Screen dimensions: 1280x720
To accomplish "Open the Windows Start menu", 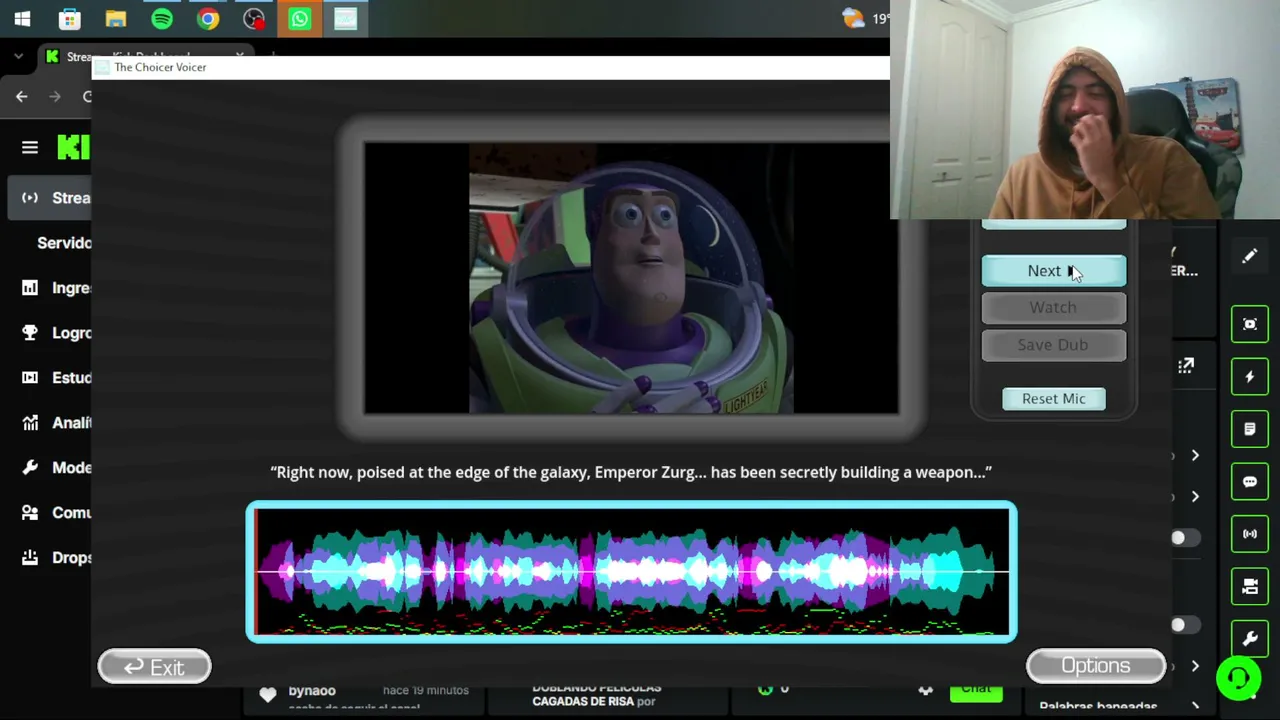I will click(x=22, y=19).
